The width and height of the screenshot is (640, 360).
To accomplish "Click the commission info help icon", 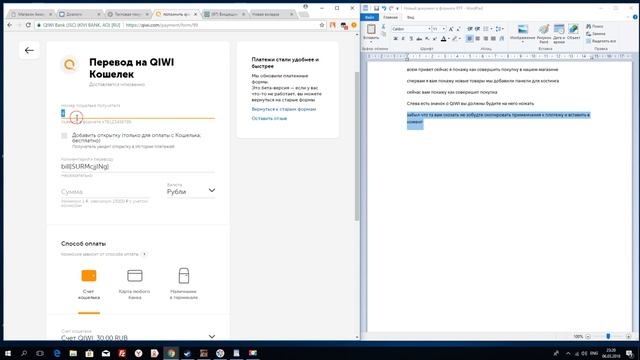I will (144, 254).
